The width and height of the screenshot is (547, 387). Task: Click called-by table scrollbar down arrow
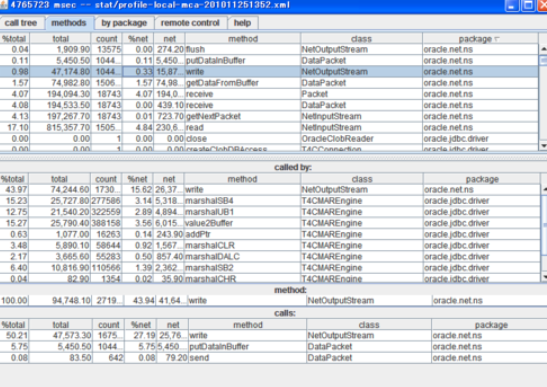[x=544, y=277]
